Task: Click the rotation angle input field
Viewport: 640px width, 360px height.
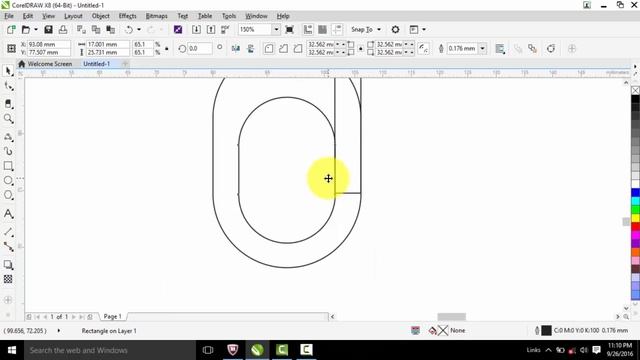Action: click(x=200, y=49)
